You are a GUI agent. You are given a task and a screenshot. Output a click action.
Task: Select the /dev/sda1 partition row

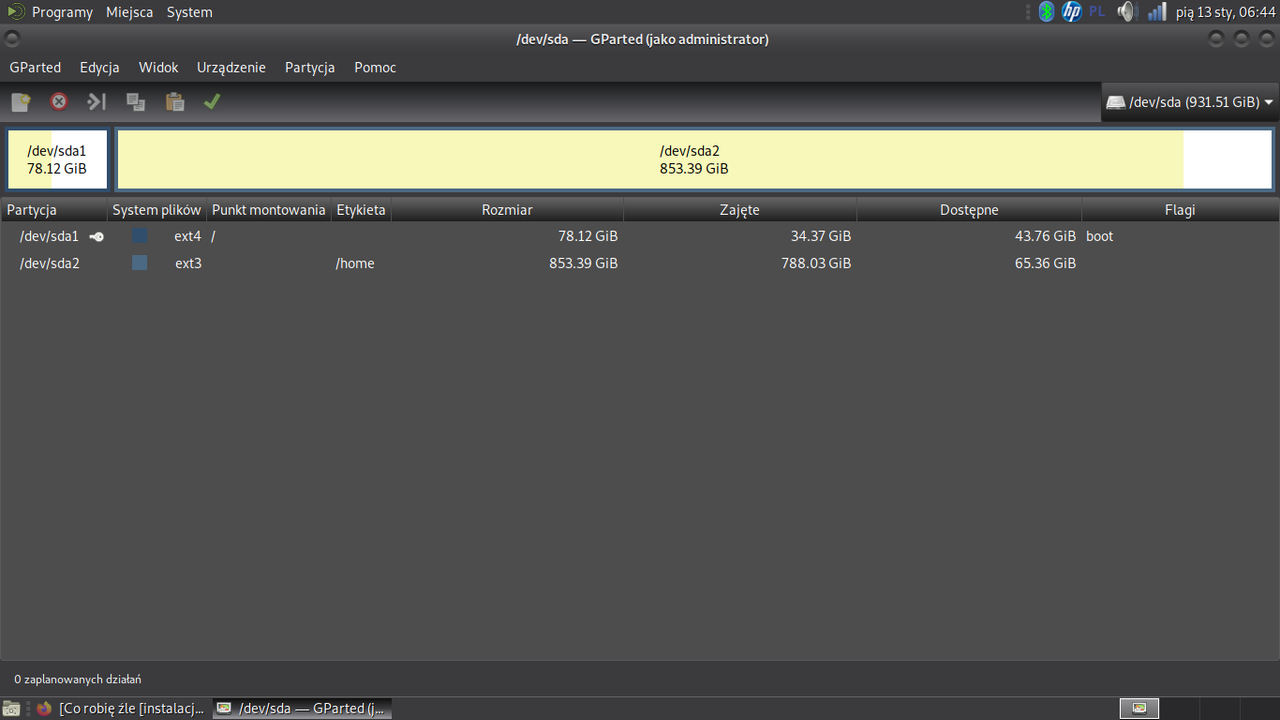pyautogui.click(x=640, y=236)
